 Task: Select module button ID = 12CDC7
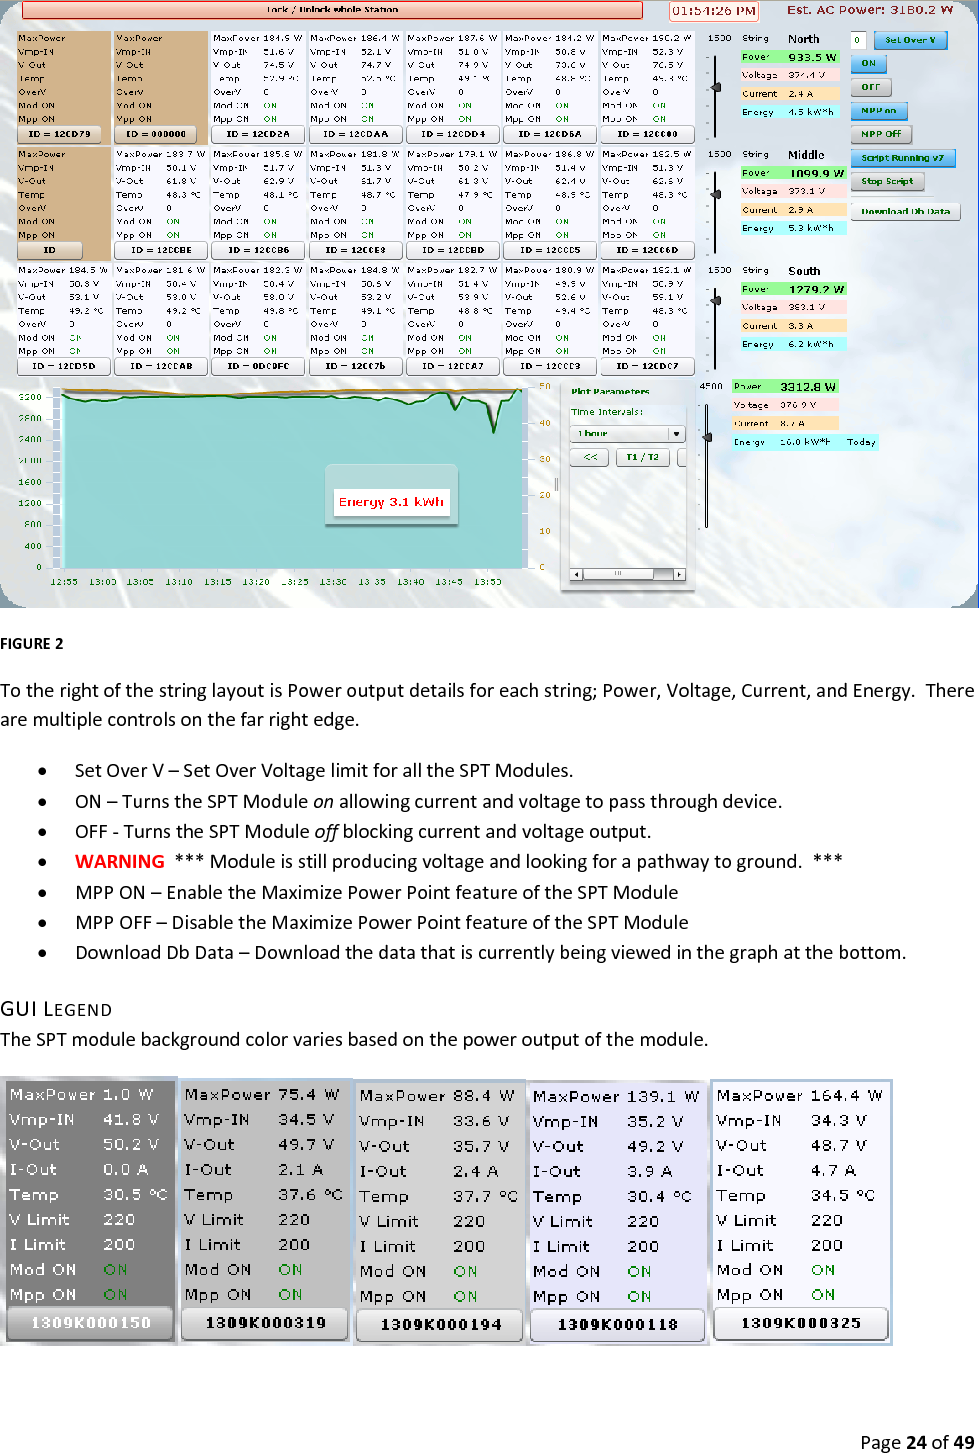coord(647,366)
